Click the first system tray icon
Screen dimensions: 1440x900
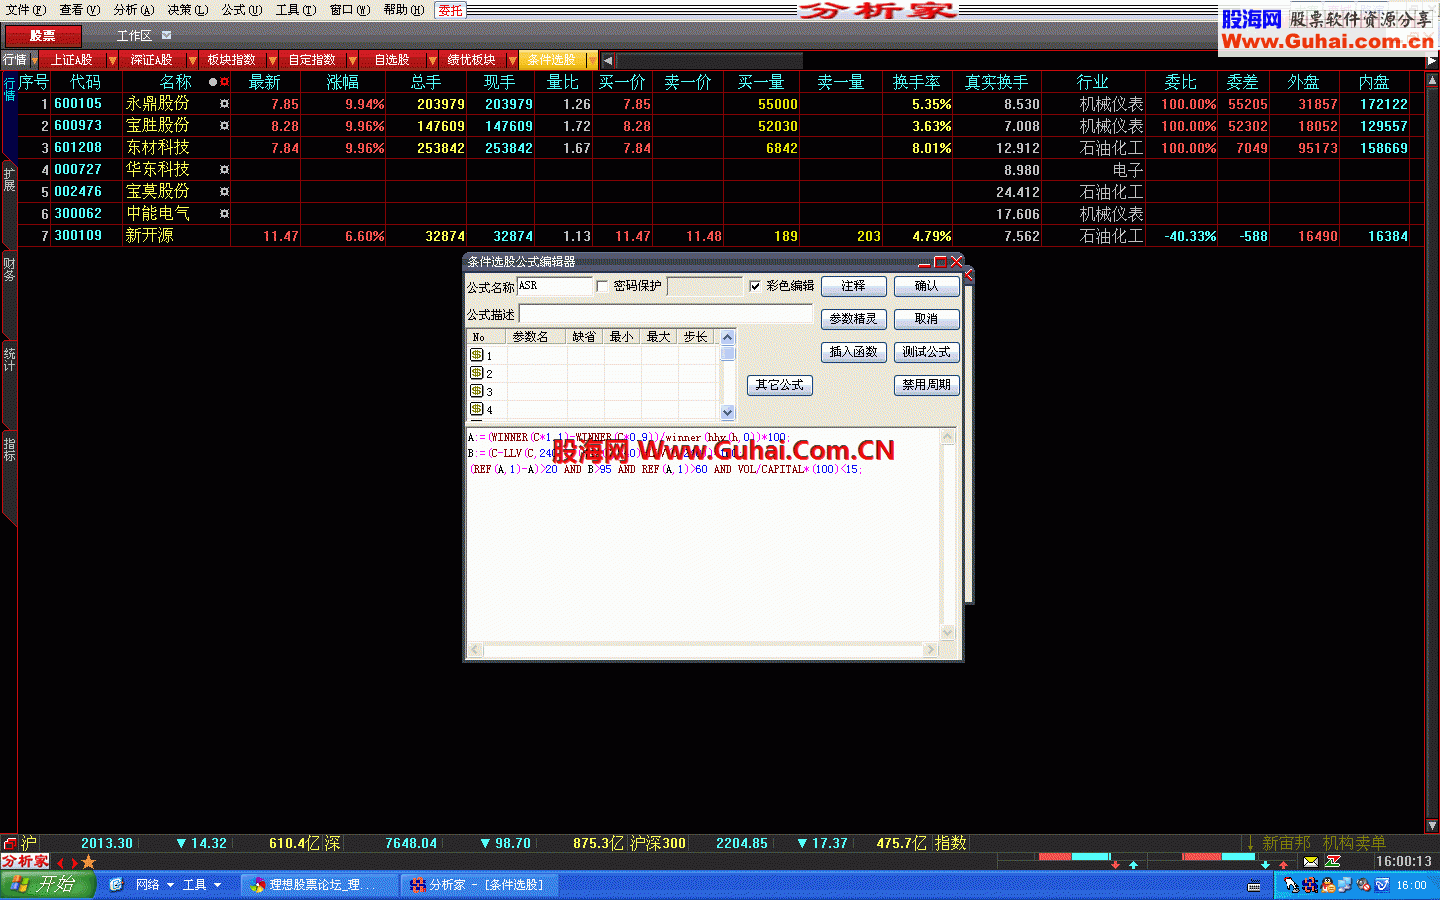coord(1291,885)
